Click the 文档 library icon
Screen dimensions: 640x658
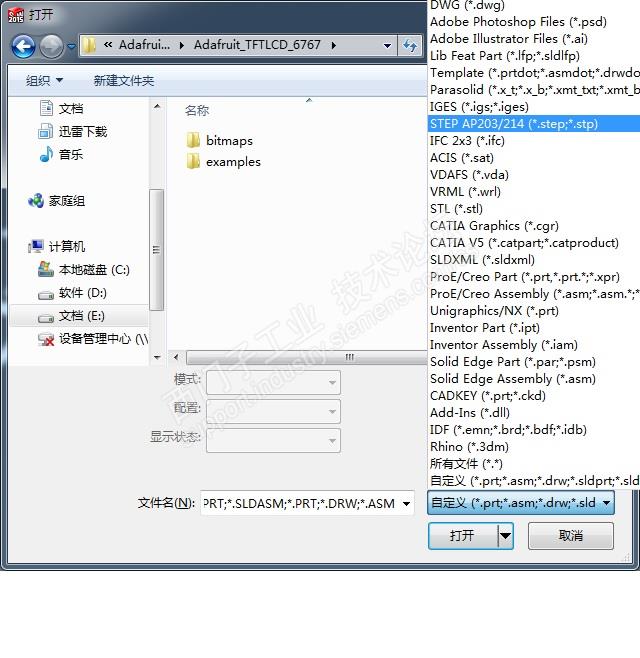click(46, 108)
